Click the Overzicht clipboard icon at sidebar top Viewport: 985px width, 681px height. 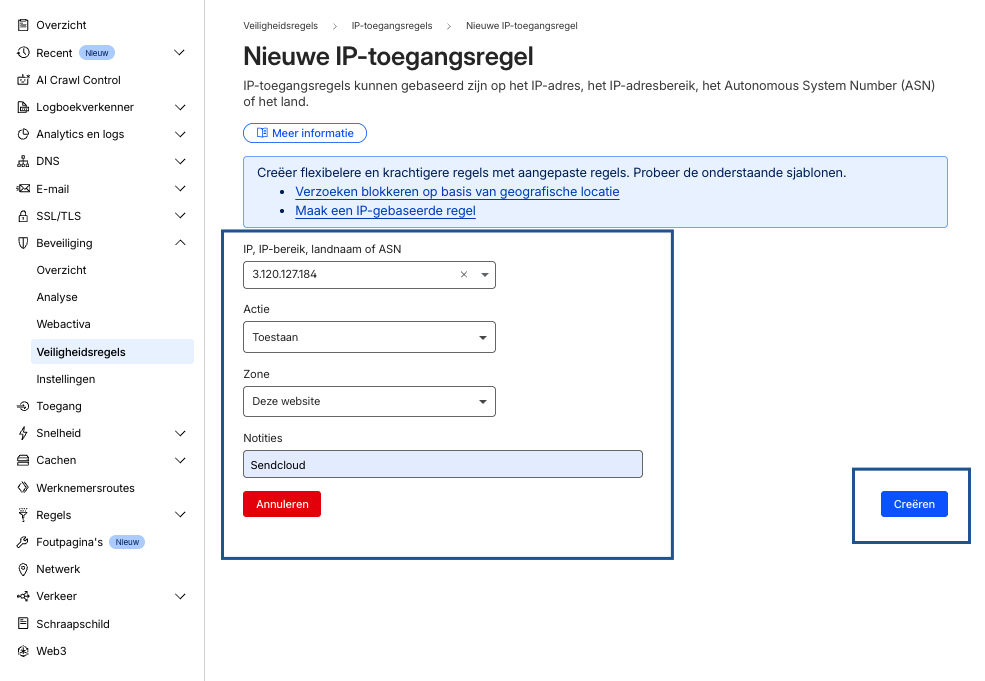(x=23, y=25)
